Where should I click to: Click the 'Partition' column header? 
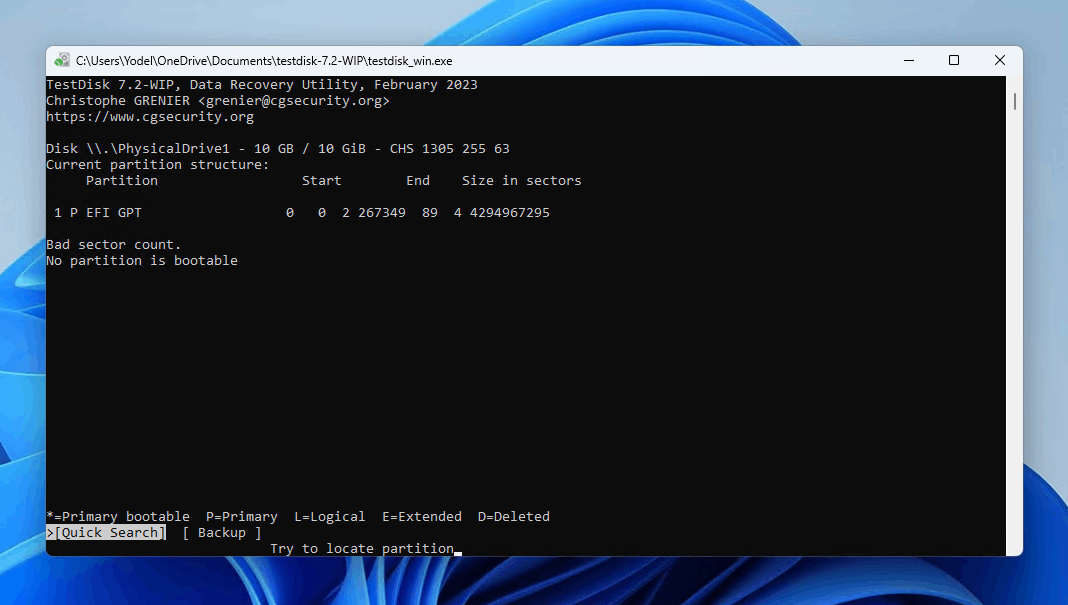point(122,181)
